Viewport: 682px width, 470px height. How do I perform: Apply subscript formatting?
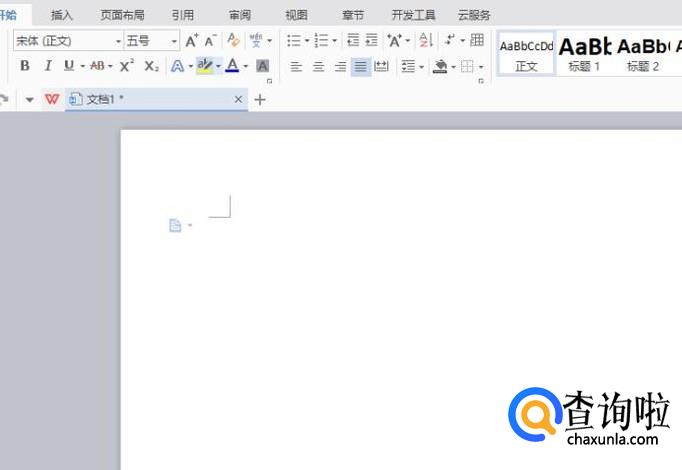(151, 66)
